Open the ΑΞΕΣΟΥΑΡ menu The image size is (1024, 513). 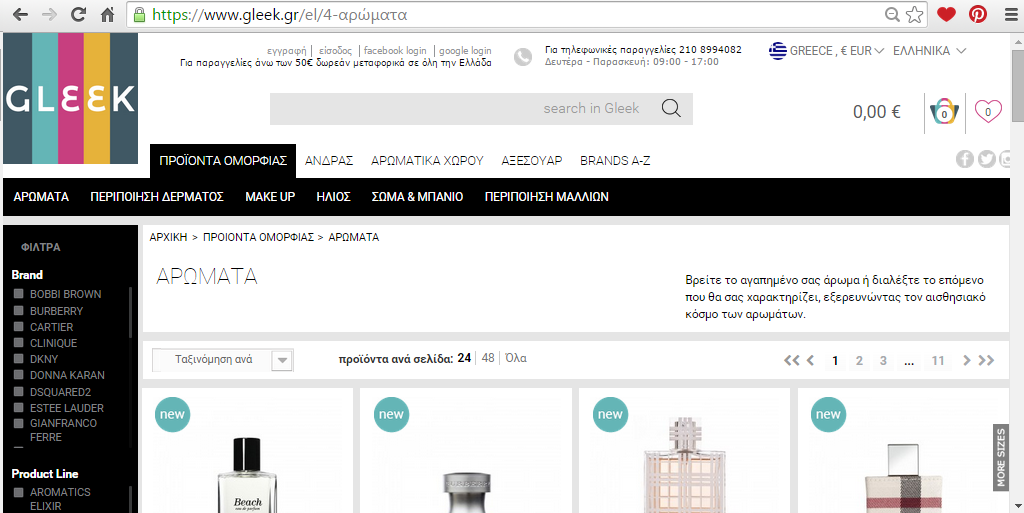[532, 161]
